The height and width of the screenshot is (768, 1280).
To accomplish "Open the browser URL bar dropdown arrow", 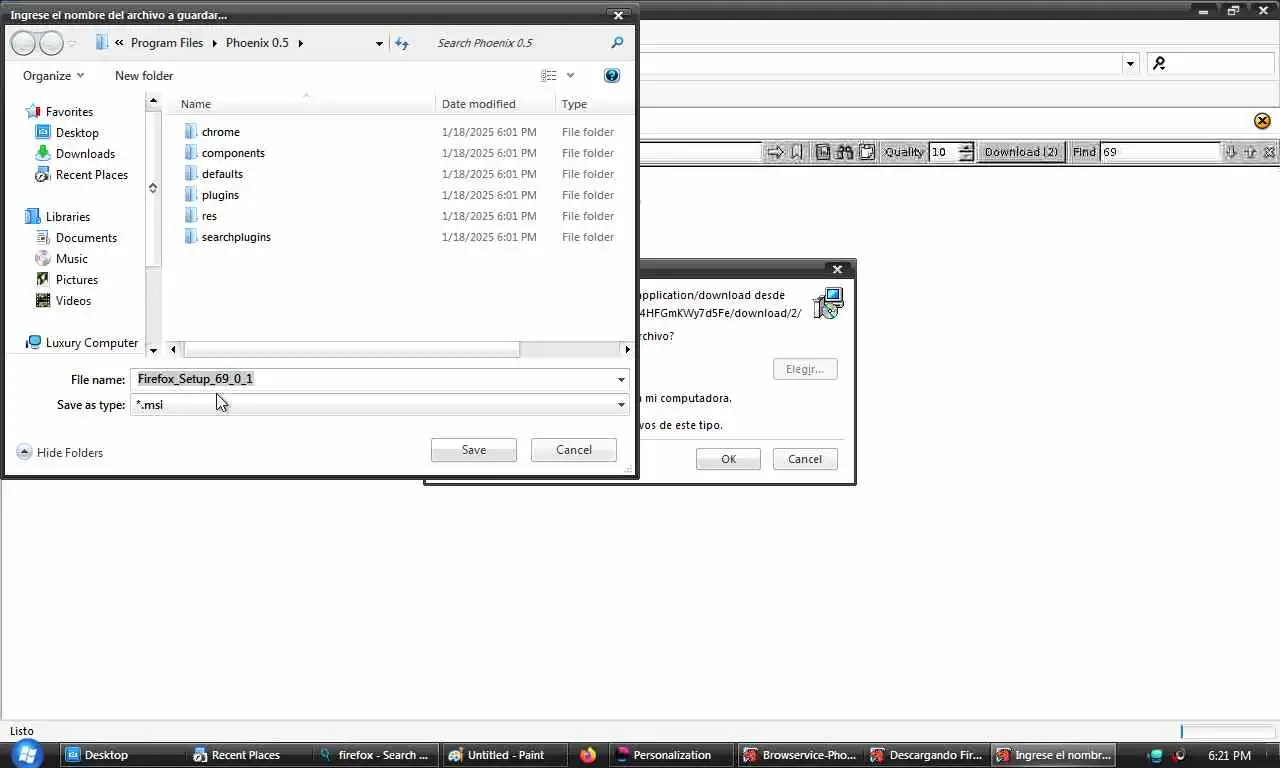I will coord(1130,63).
